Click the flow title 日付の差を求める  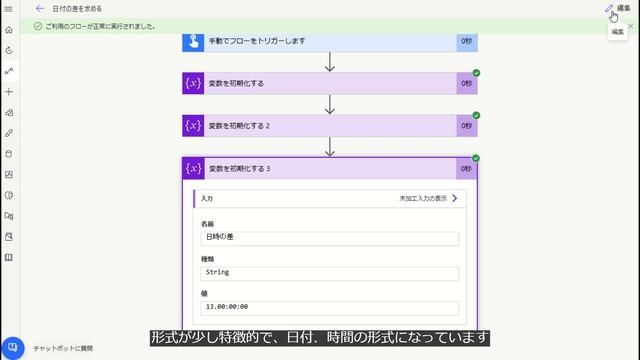pos(77,9)
